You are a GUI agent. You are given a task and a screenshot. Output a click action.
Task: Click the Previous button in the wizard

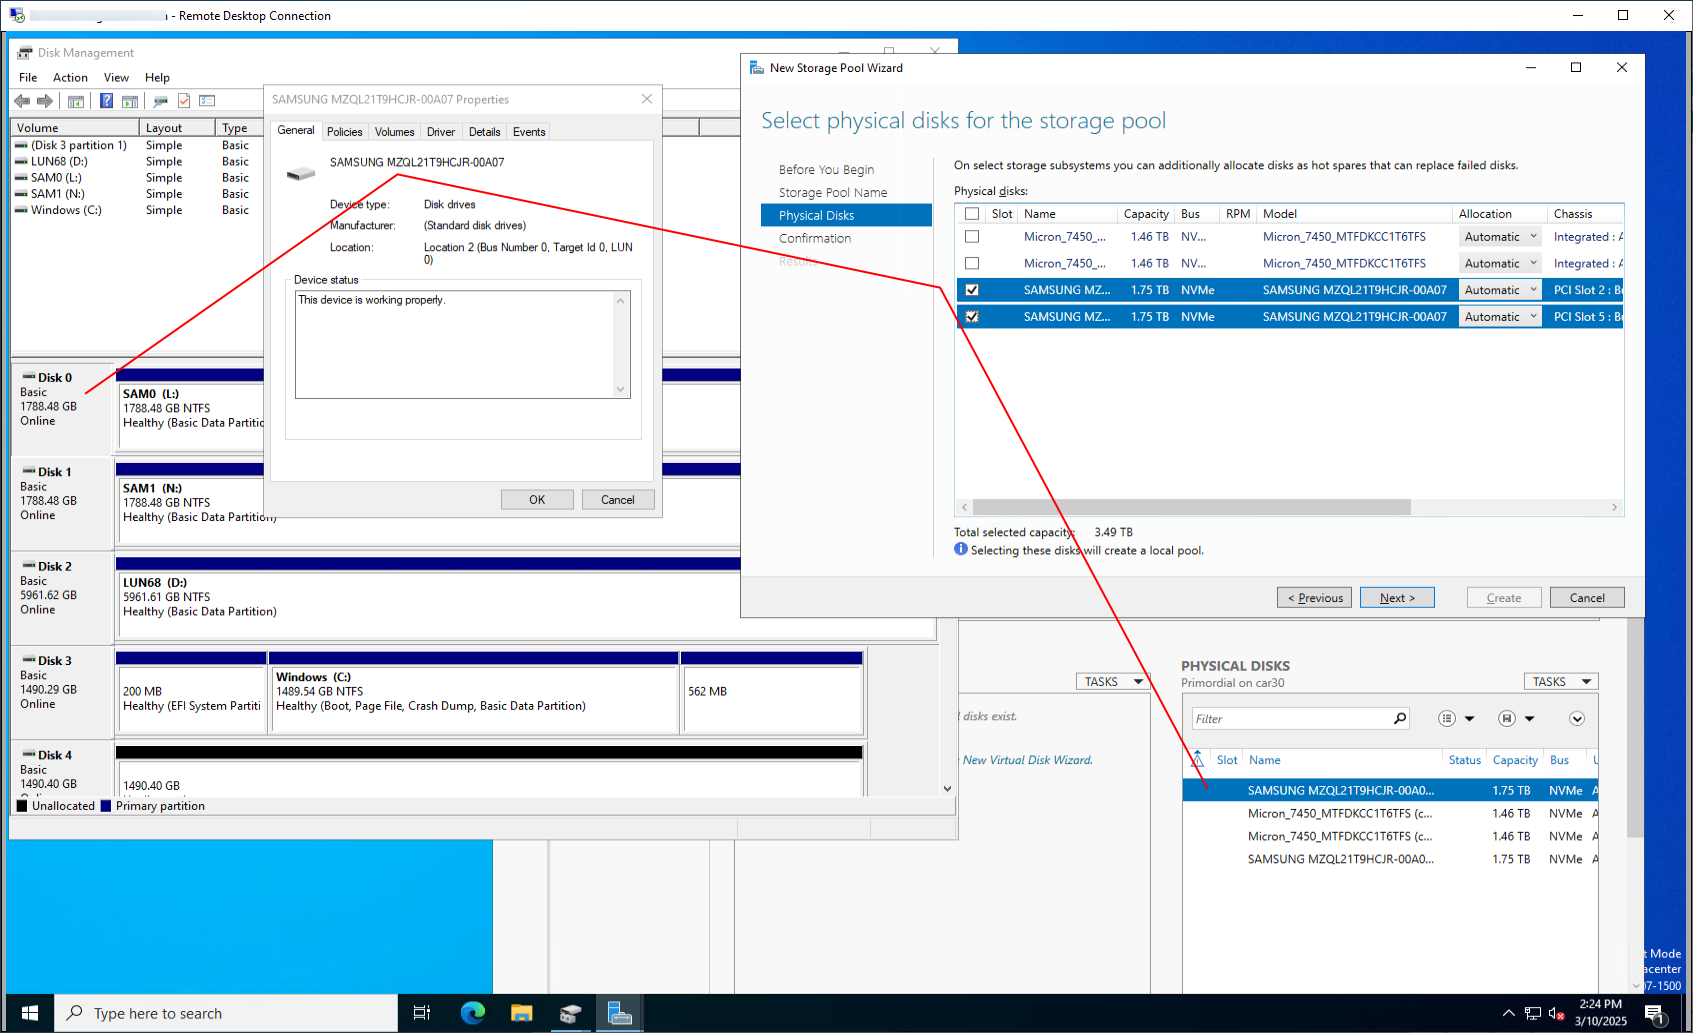click(x=1314, y=597)
